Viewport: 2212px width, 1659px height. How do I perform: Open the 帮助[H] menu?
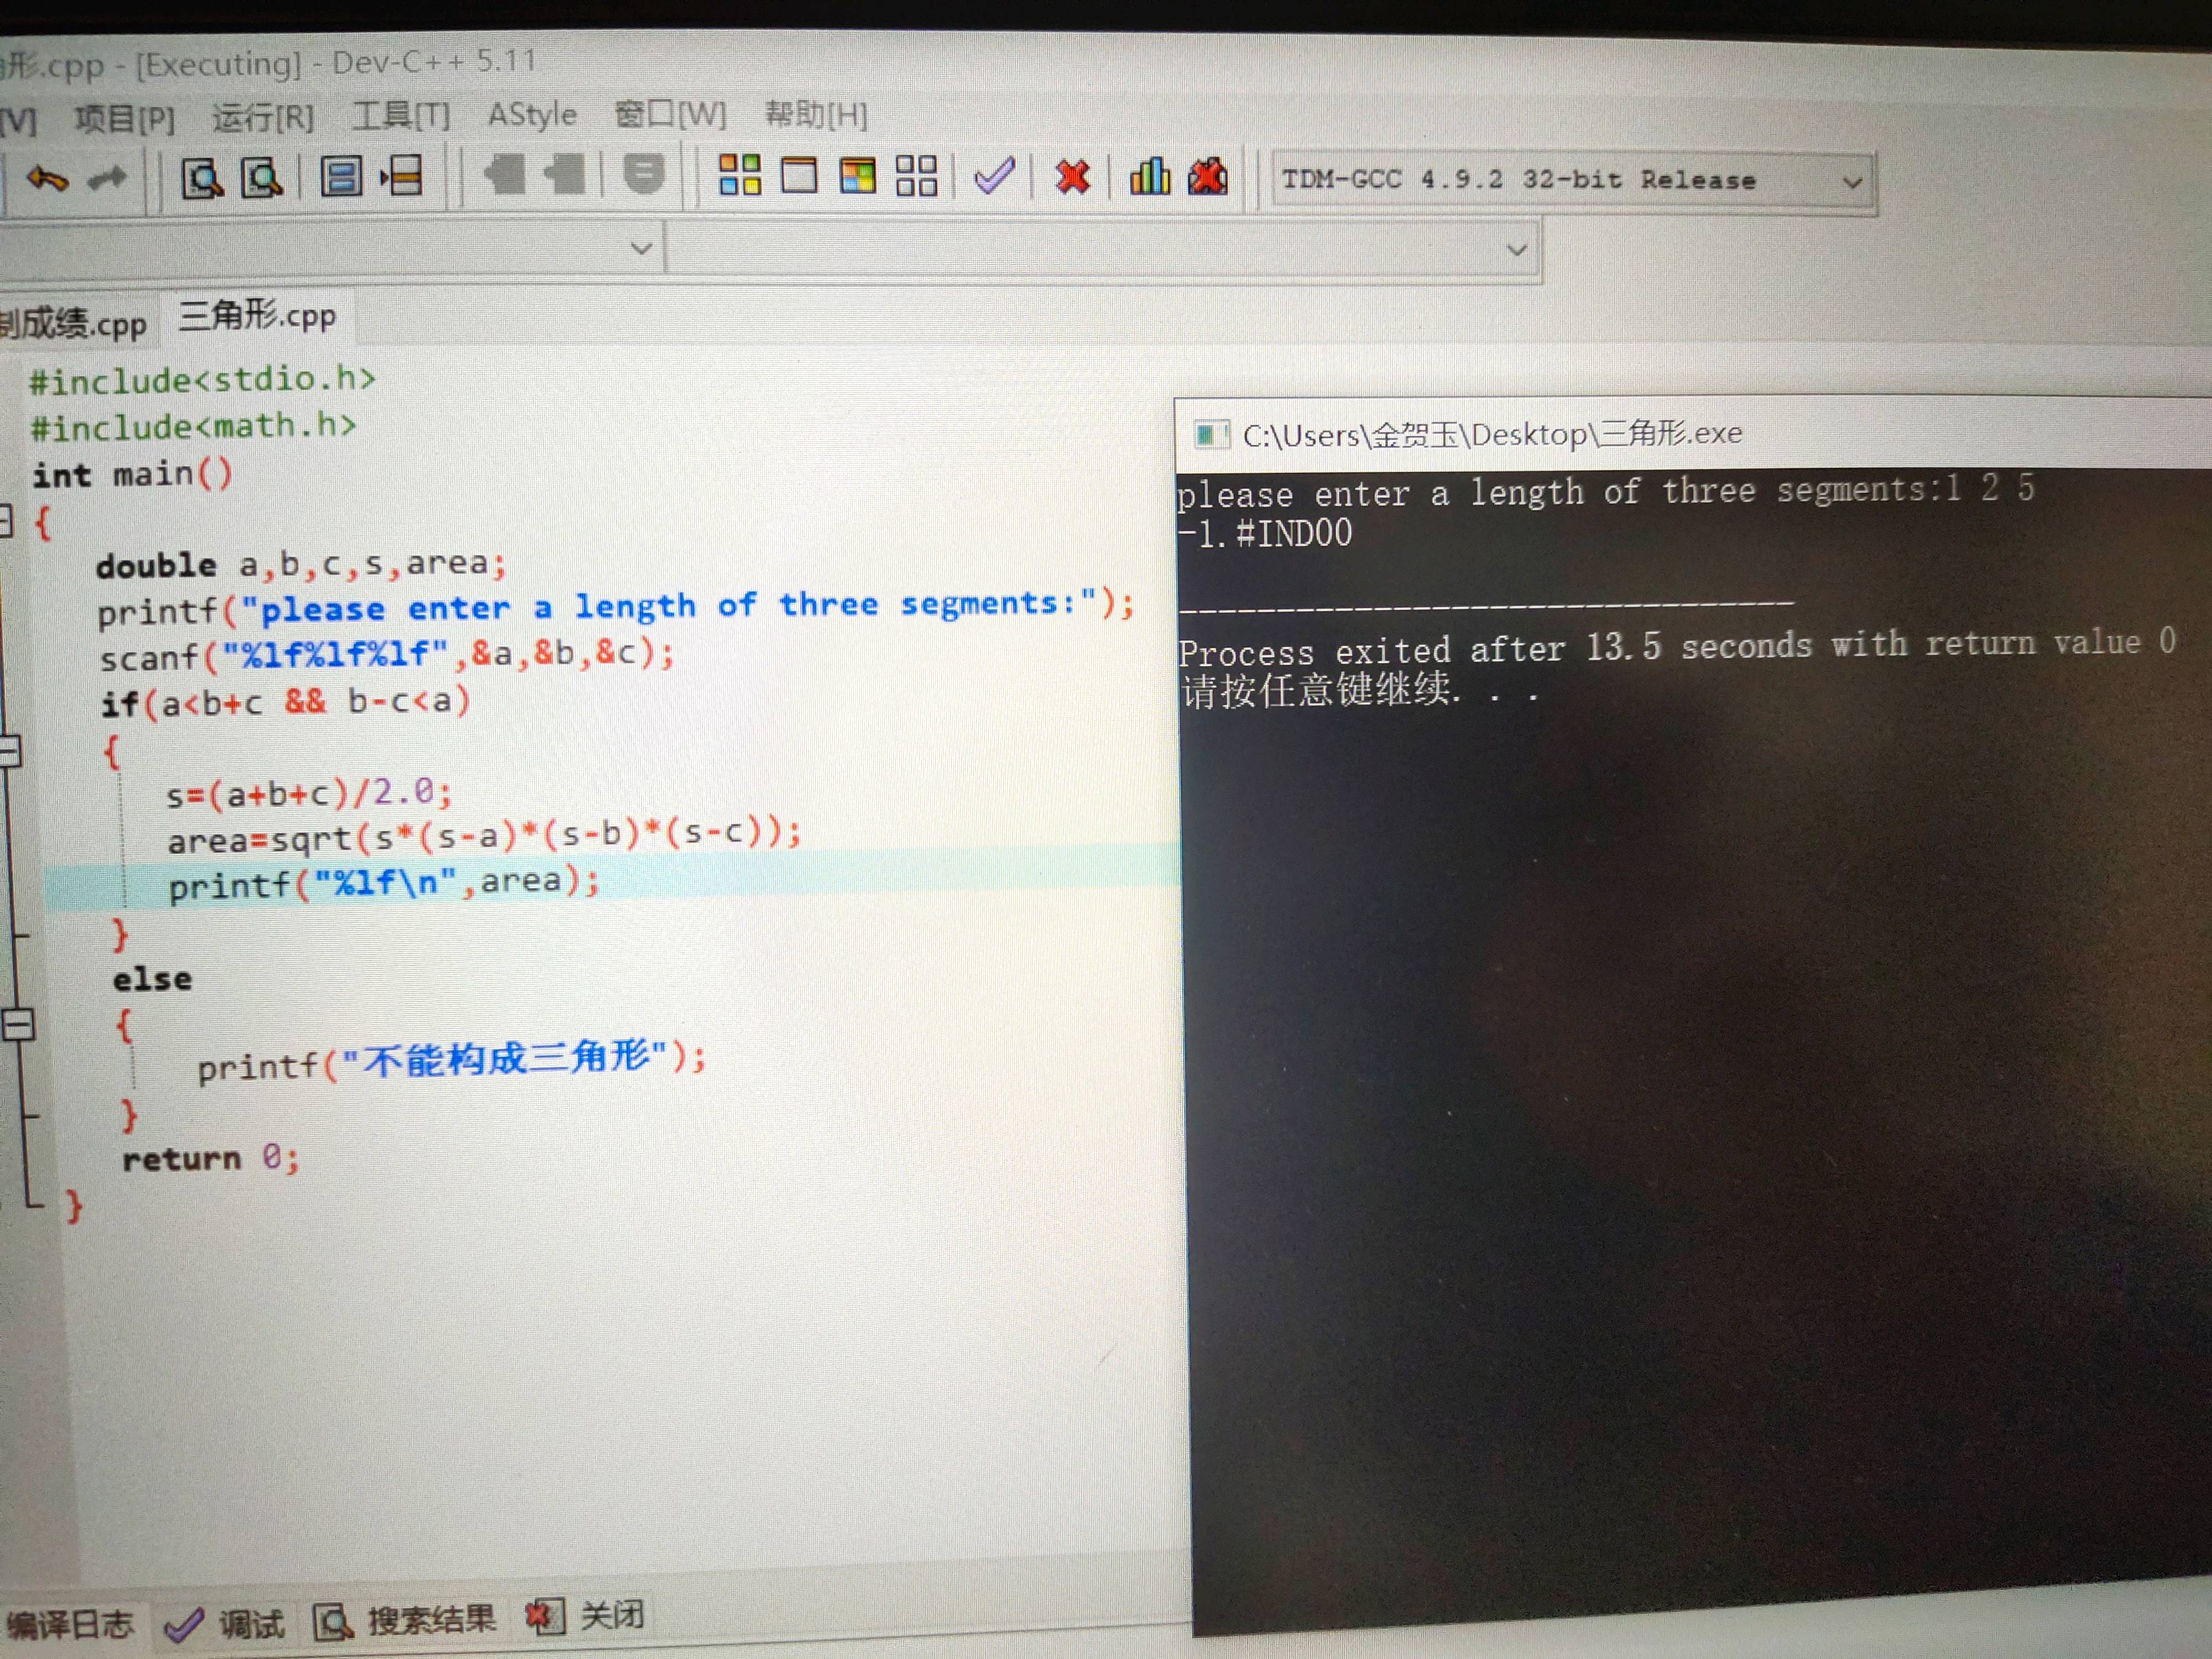coord(816,115)
